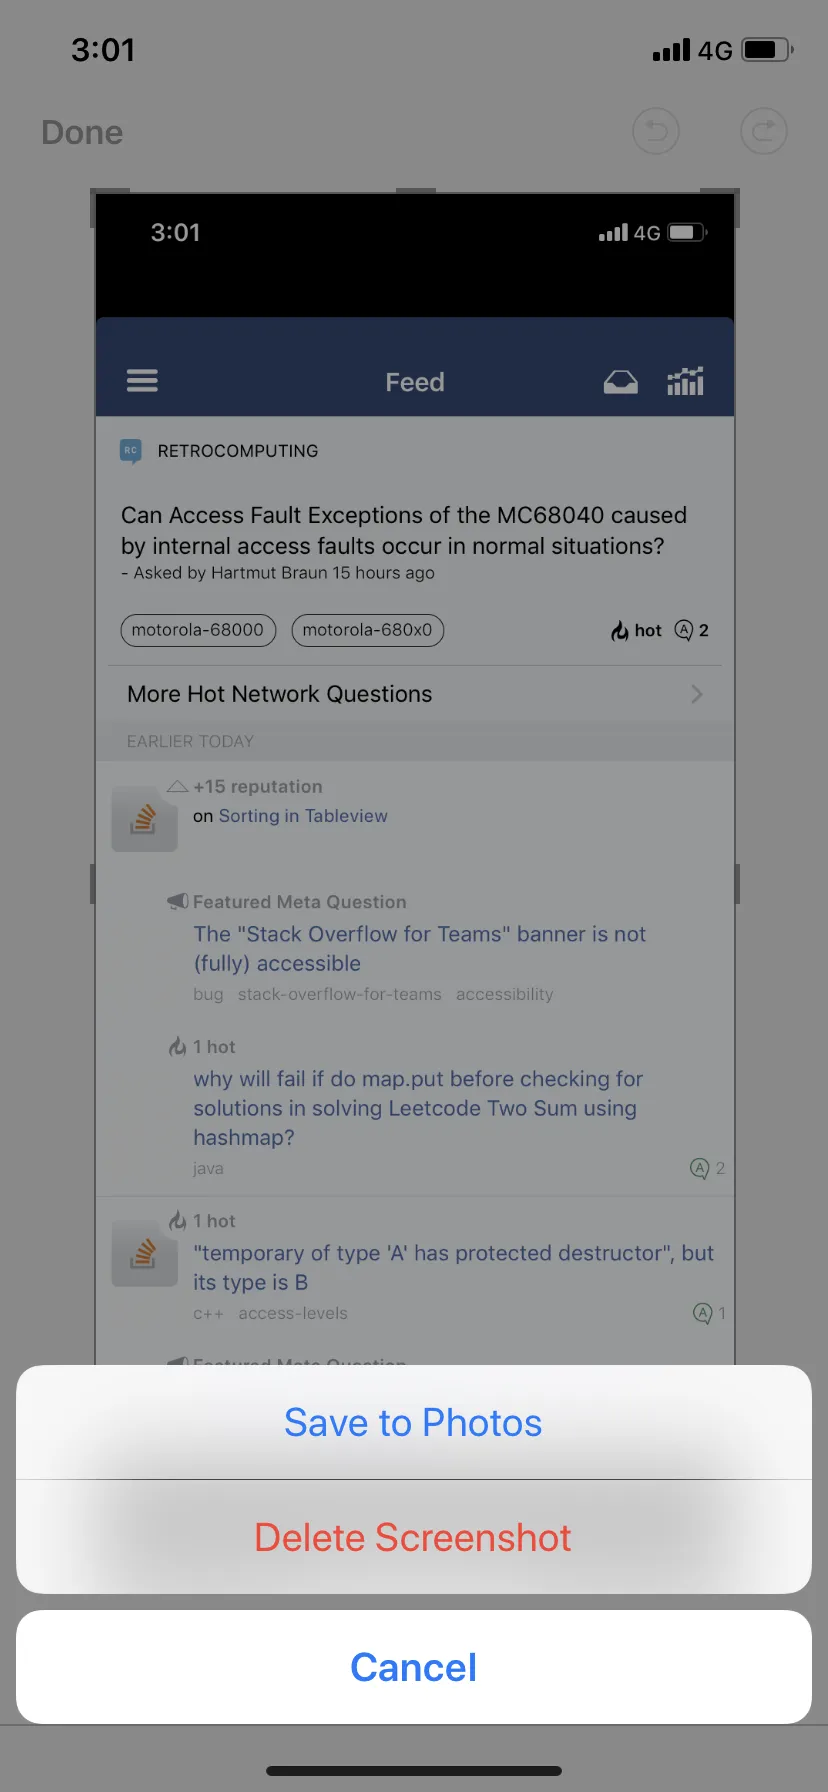Tap the Retrocomputing site badge icon
Image resolution: width=828 pixels, height=1792 pixels.
(x=130, y=451)
